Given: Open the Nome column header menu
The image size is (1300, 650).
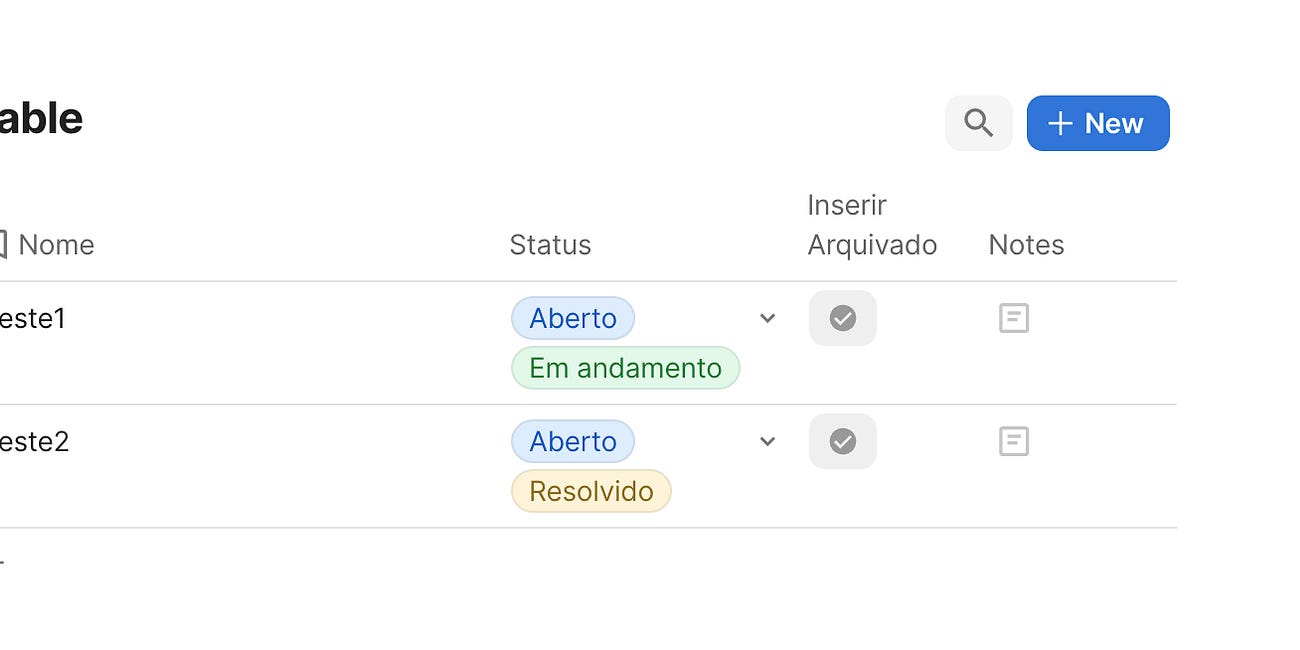Looking at the screenshot, I should point(57,244).
